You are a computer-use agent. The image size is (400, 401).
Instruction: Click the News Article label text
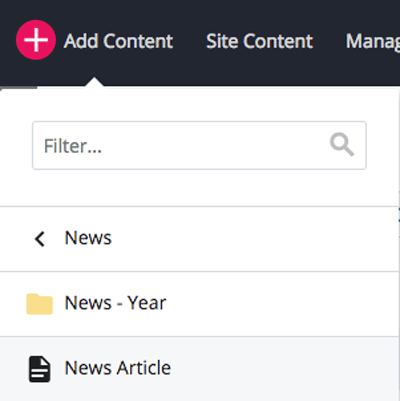coord(118,368)
